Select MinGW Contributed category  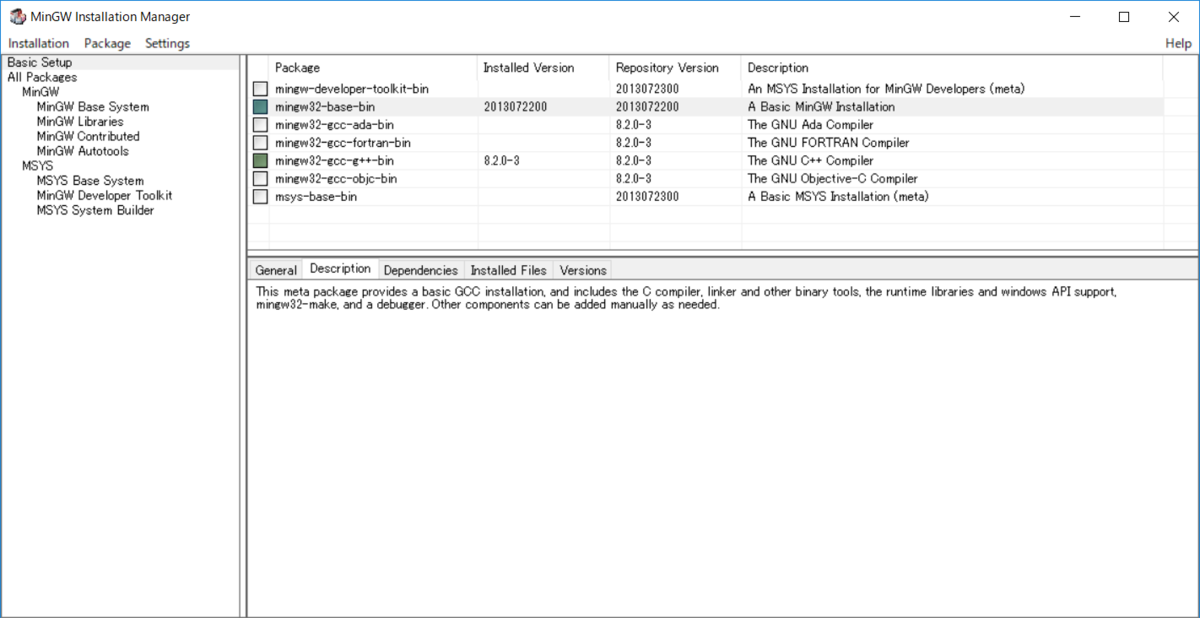coord(88,136)
